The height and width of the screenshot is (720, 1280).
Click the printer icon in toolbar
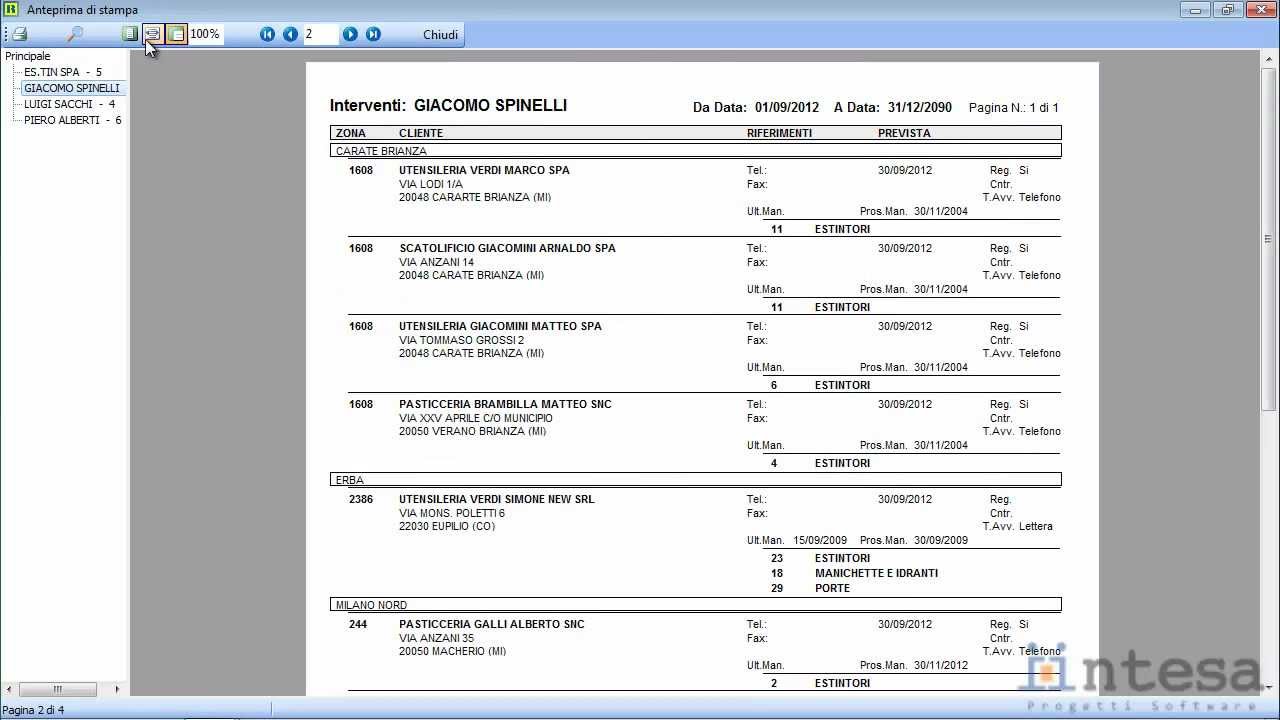point(20,34)
